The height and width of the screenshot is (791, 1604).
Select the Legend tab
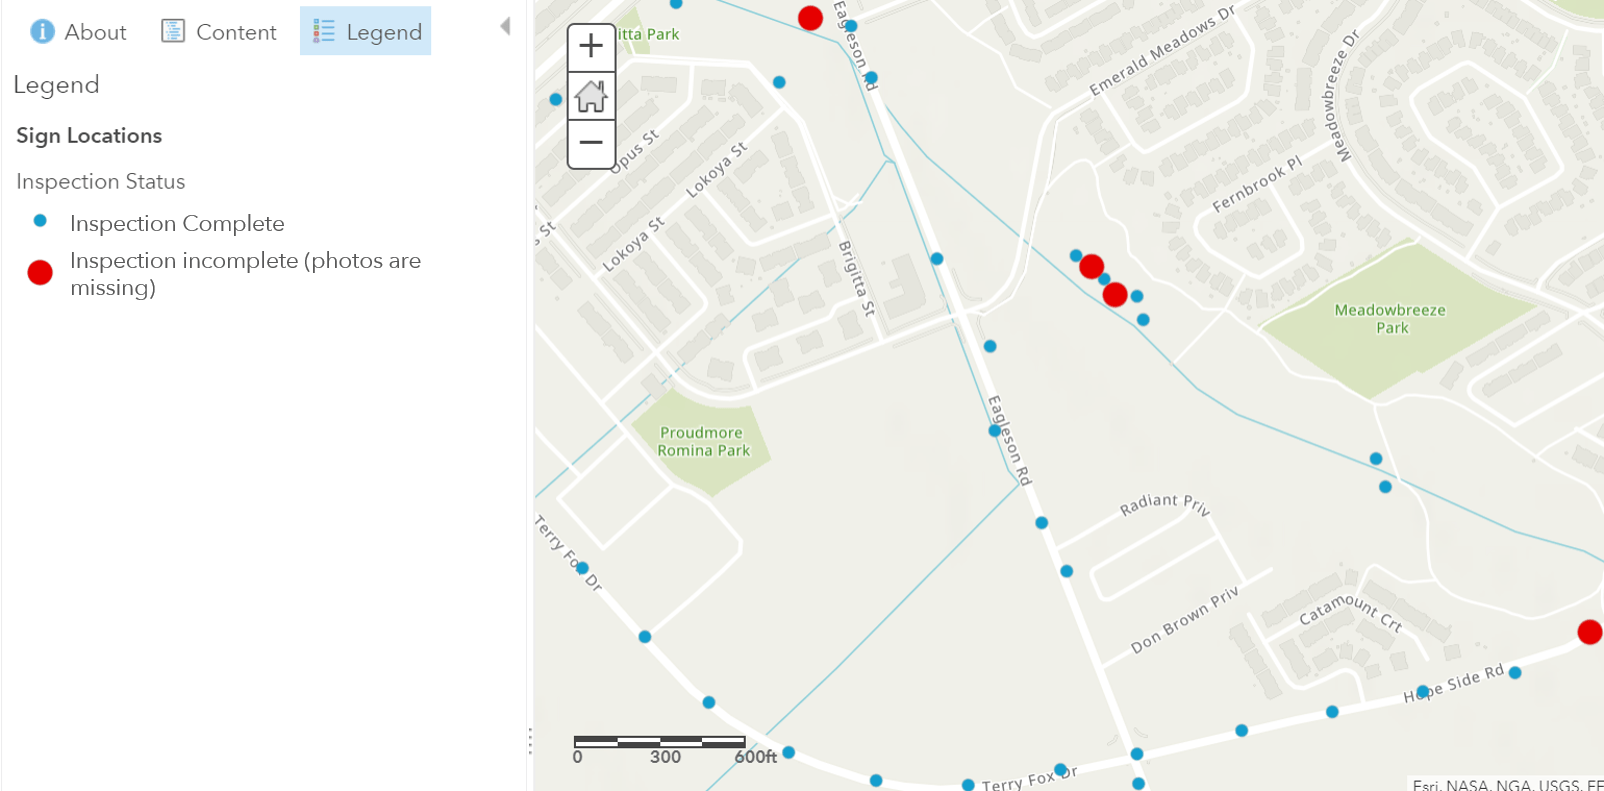(x=366, y=32)
